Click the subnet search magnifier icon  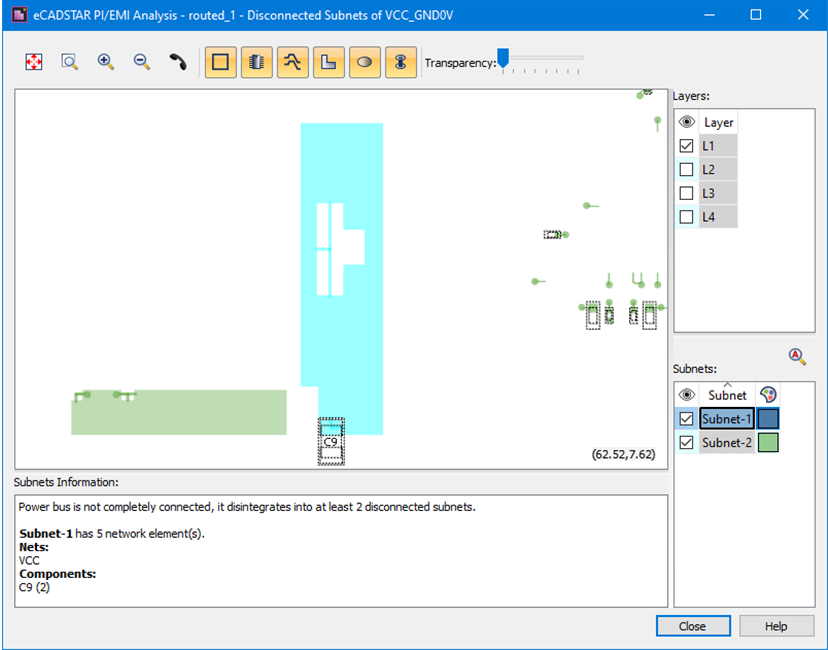click(x=797, y=356)
